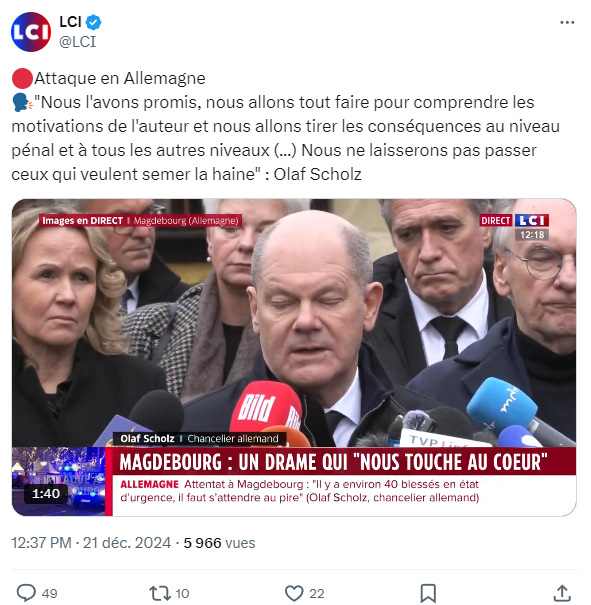Bookmark this tweet
This screenshot has width=591, height=605.
[428, 593]
